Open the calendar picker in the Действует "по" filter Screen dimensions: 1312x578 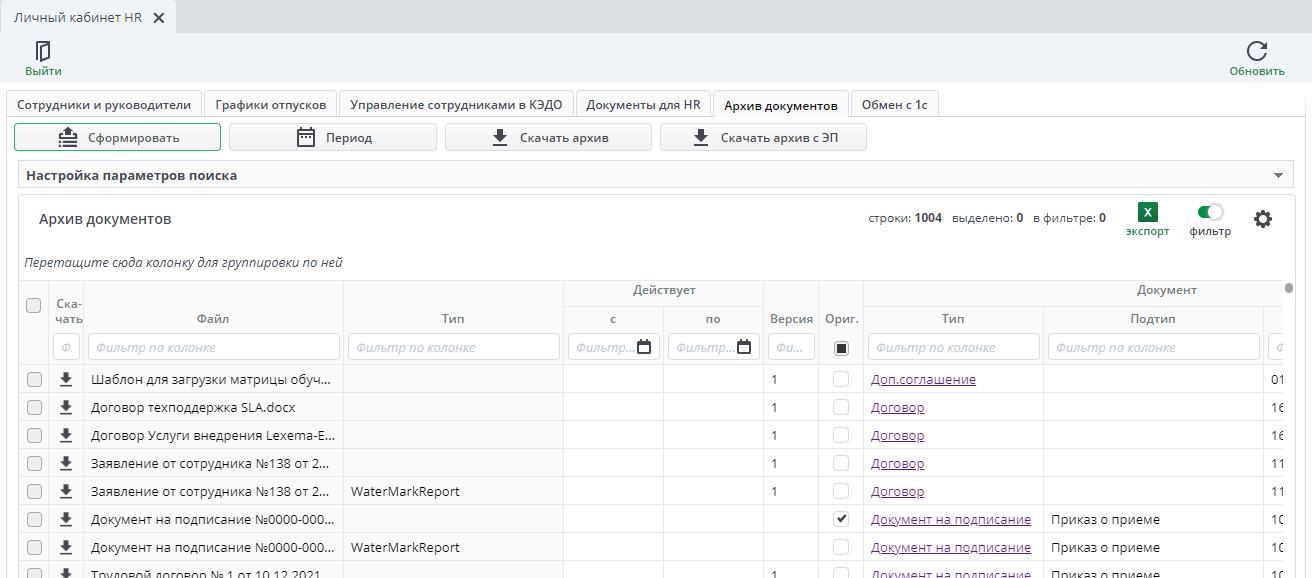[x=744, y=347]
